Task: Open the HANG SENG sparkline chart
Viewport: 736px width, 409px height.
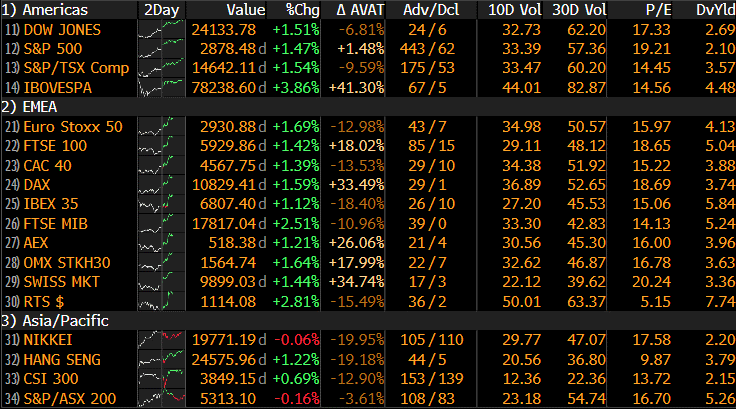Action: coord(161,359)
